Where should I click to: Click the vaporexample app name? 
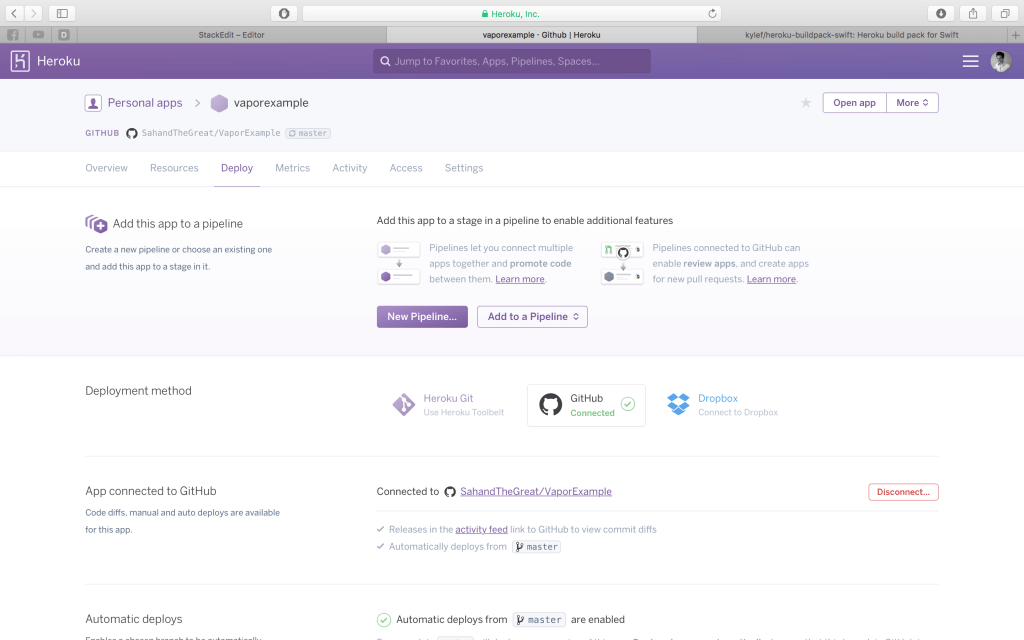[x=271, y=103]
